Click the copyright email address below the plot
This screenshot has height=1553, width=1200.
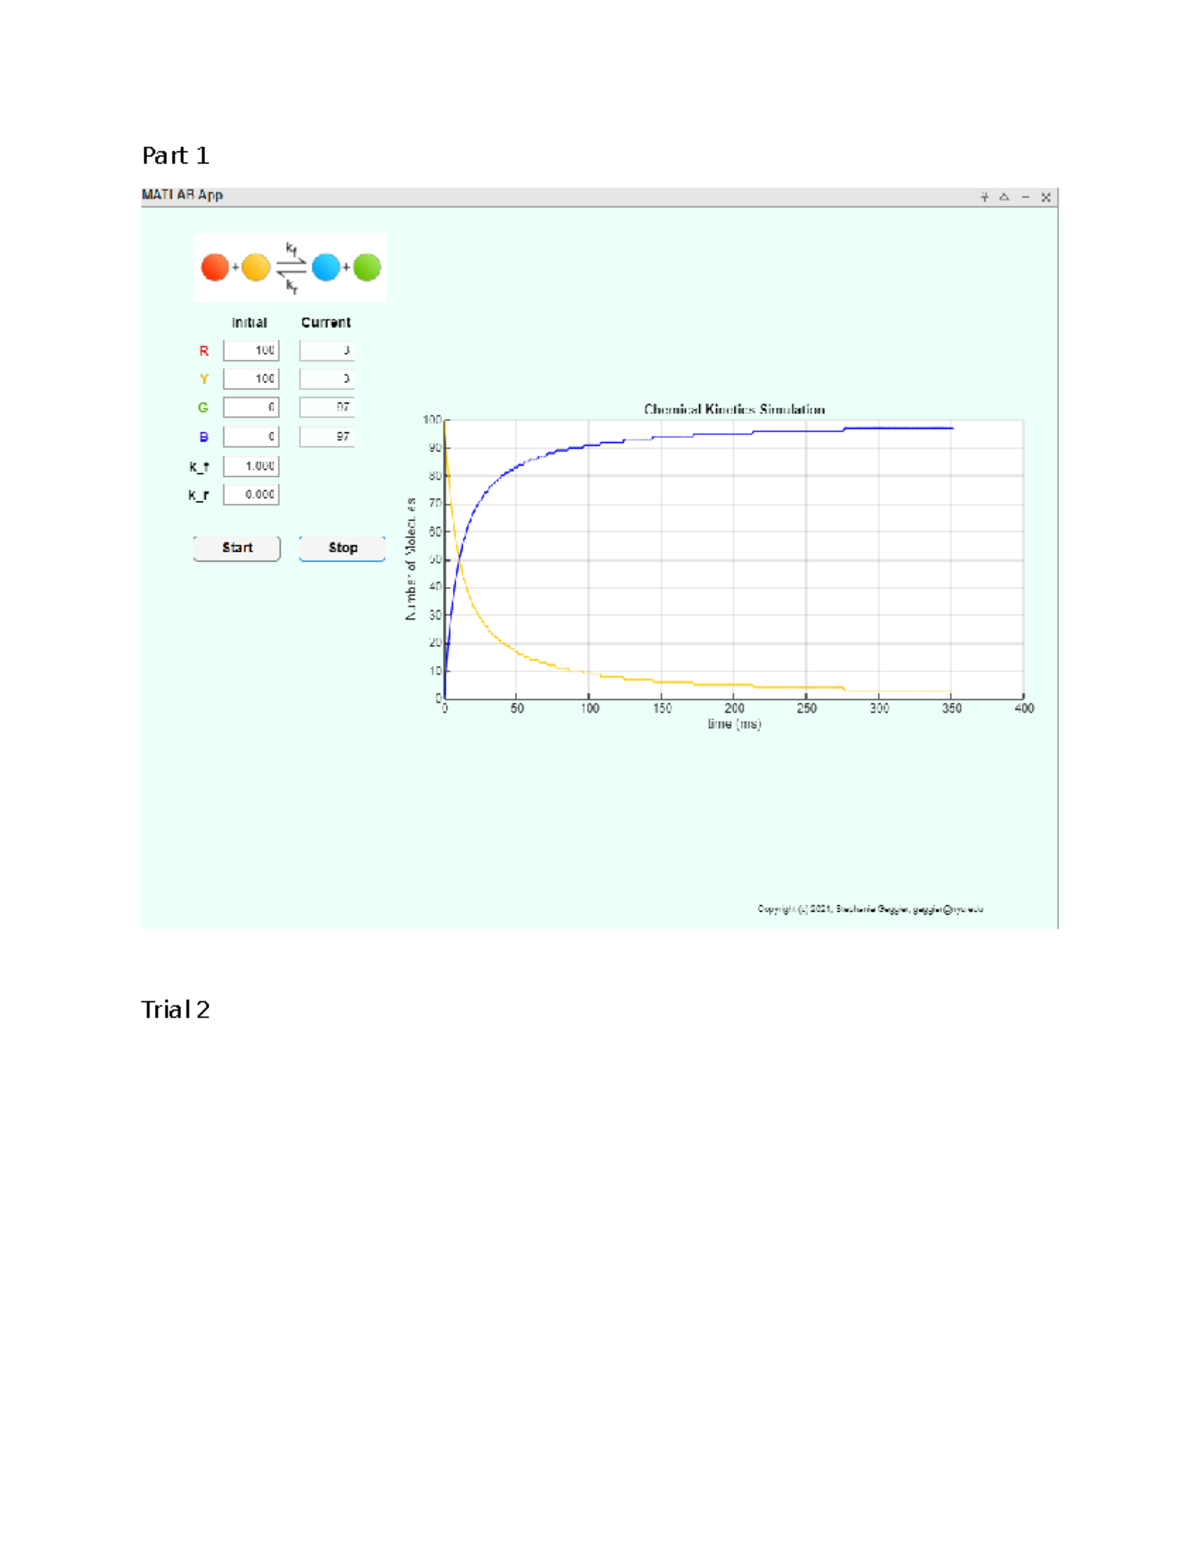948,909
